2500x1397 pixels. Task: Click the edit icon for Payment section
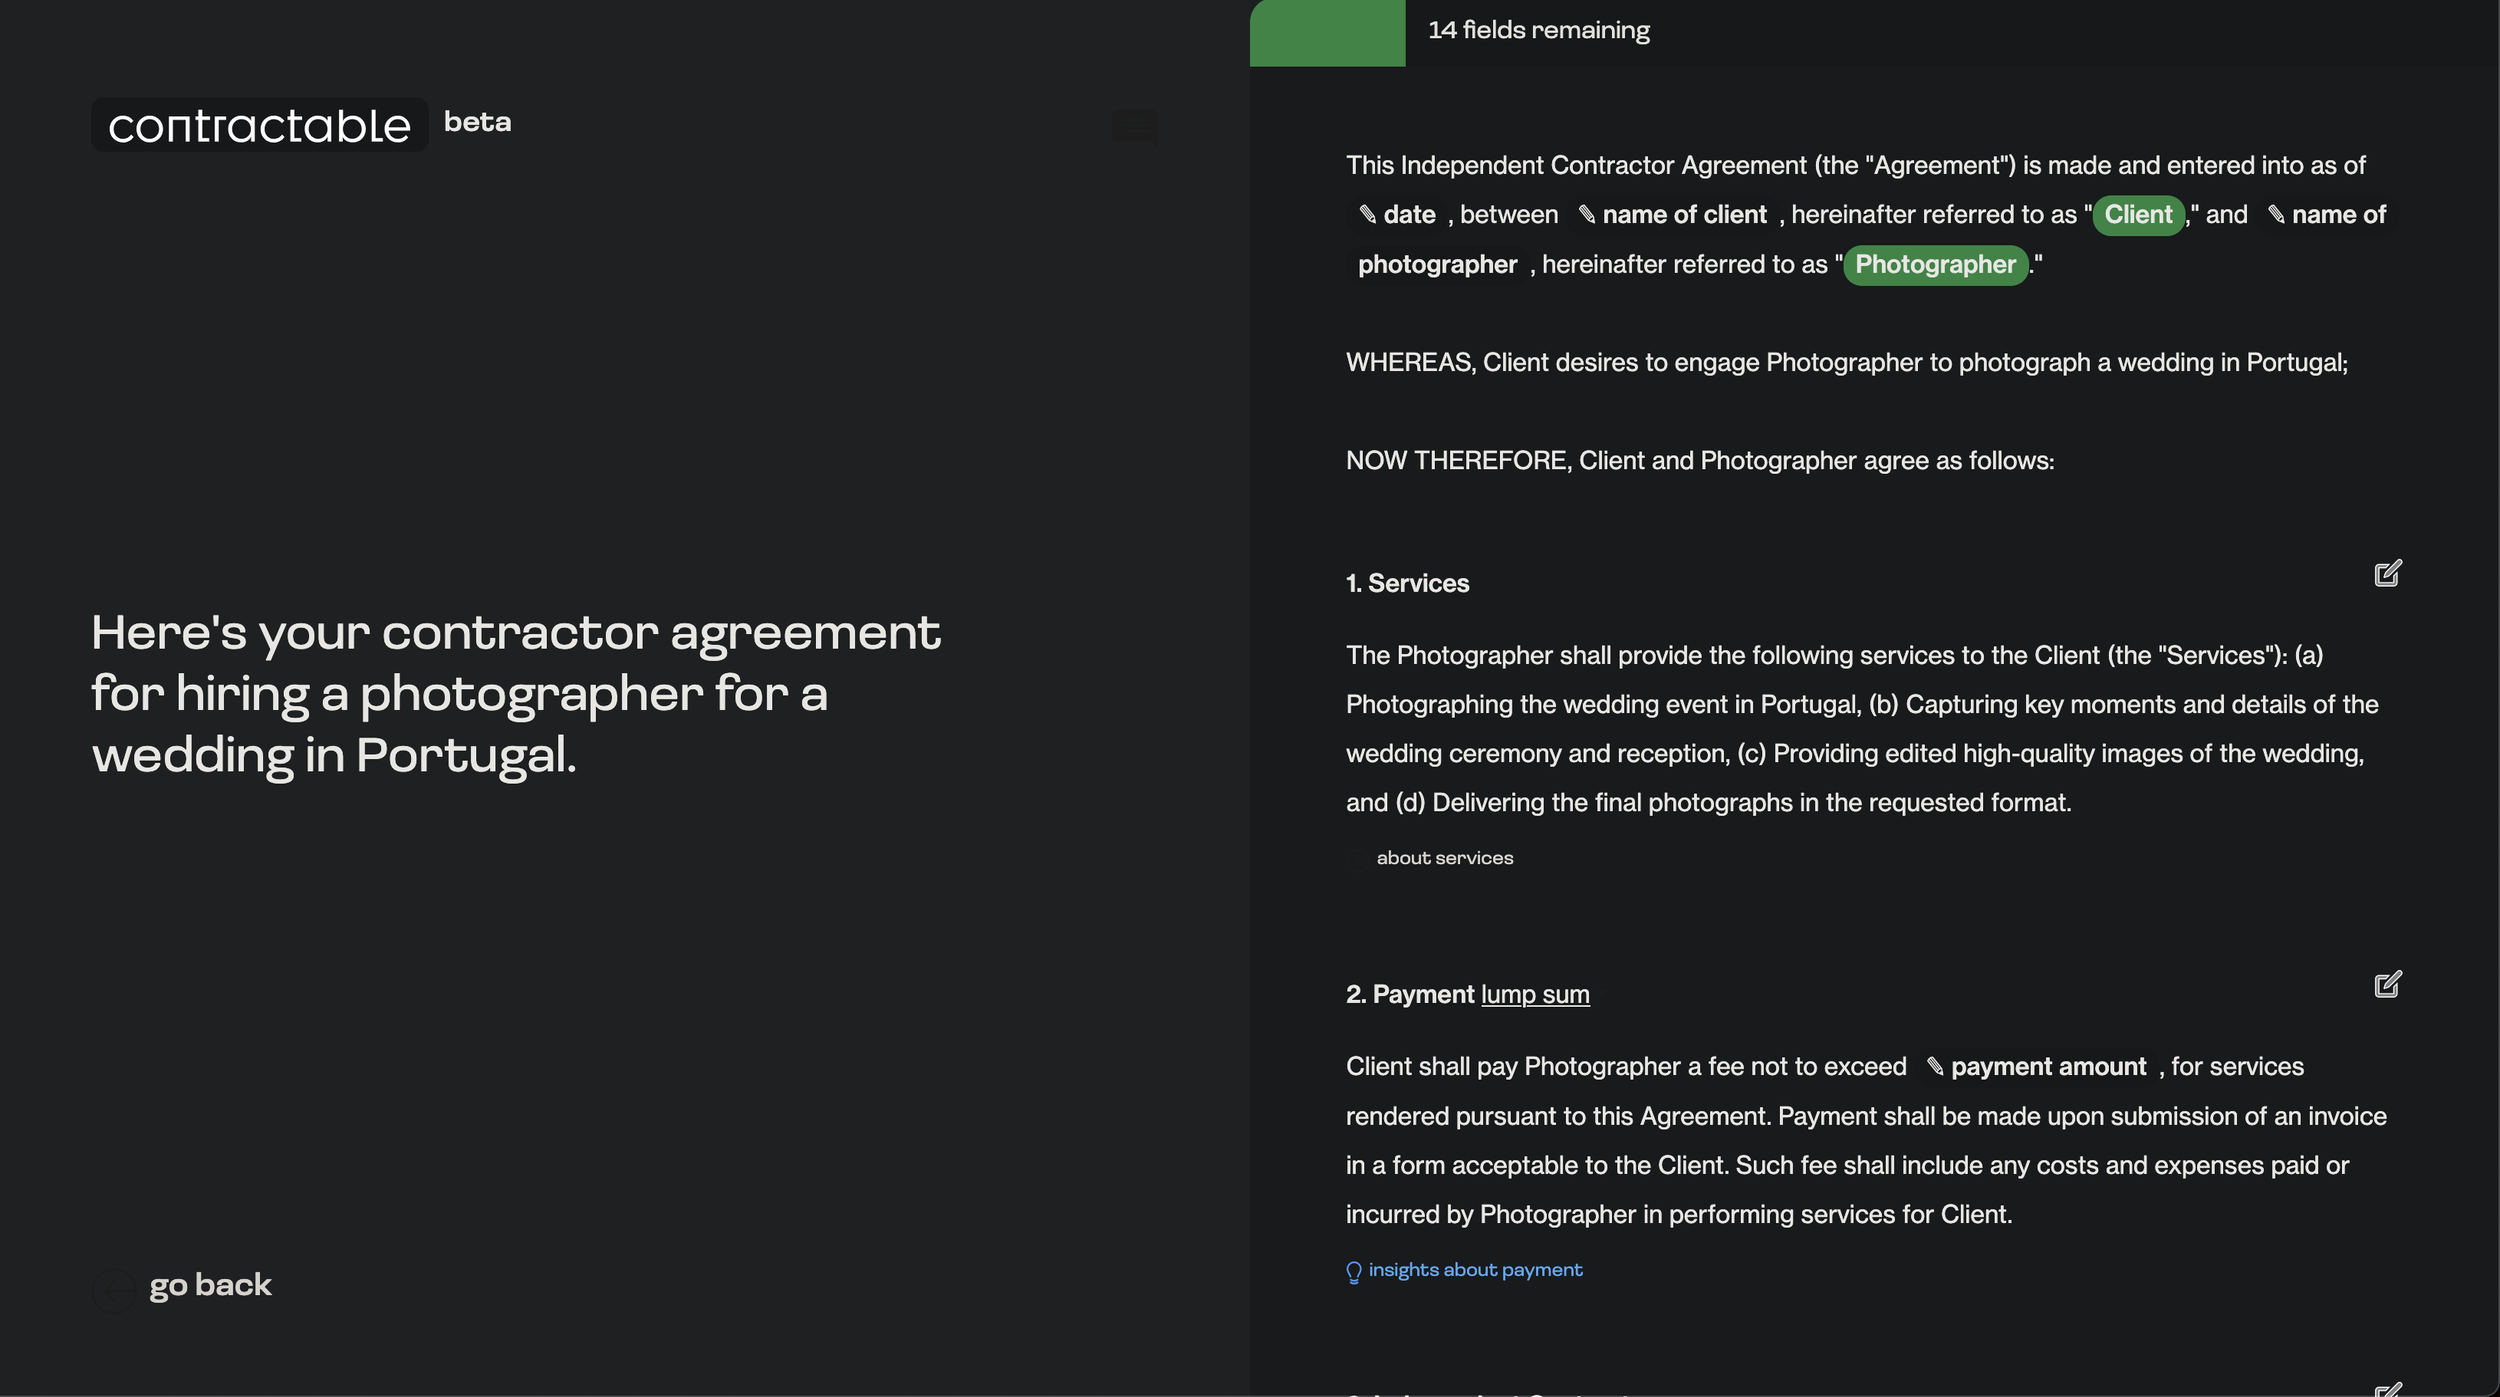click(2387, 985)
